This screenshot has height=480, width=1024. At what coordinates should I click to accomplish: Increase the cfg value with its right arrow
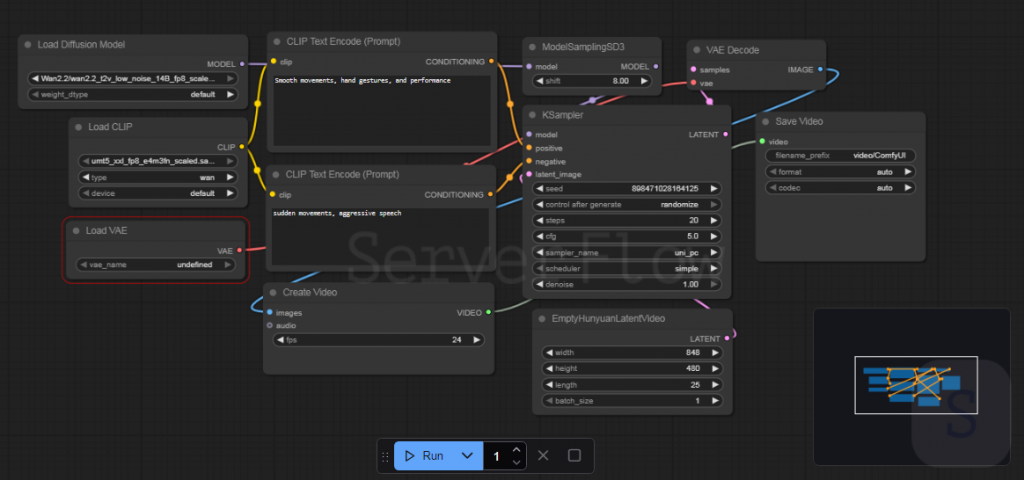[714, 236]
